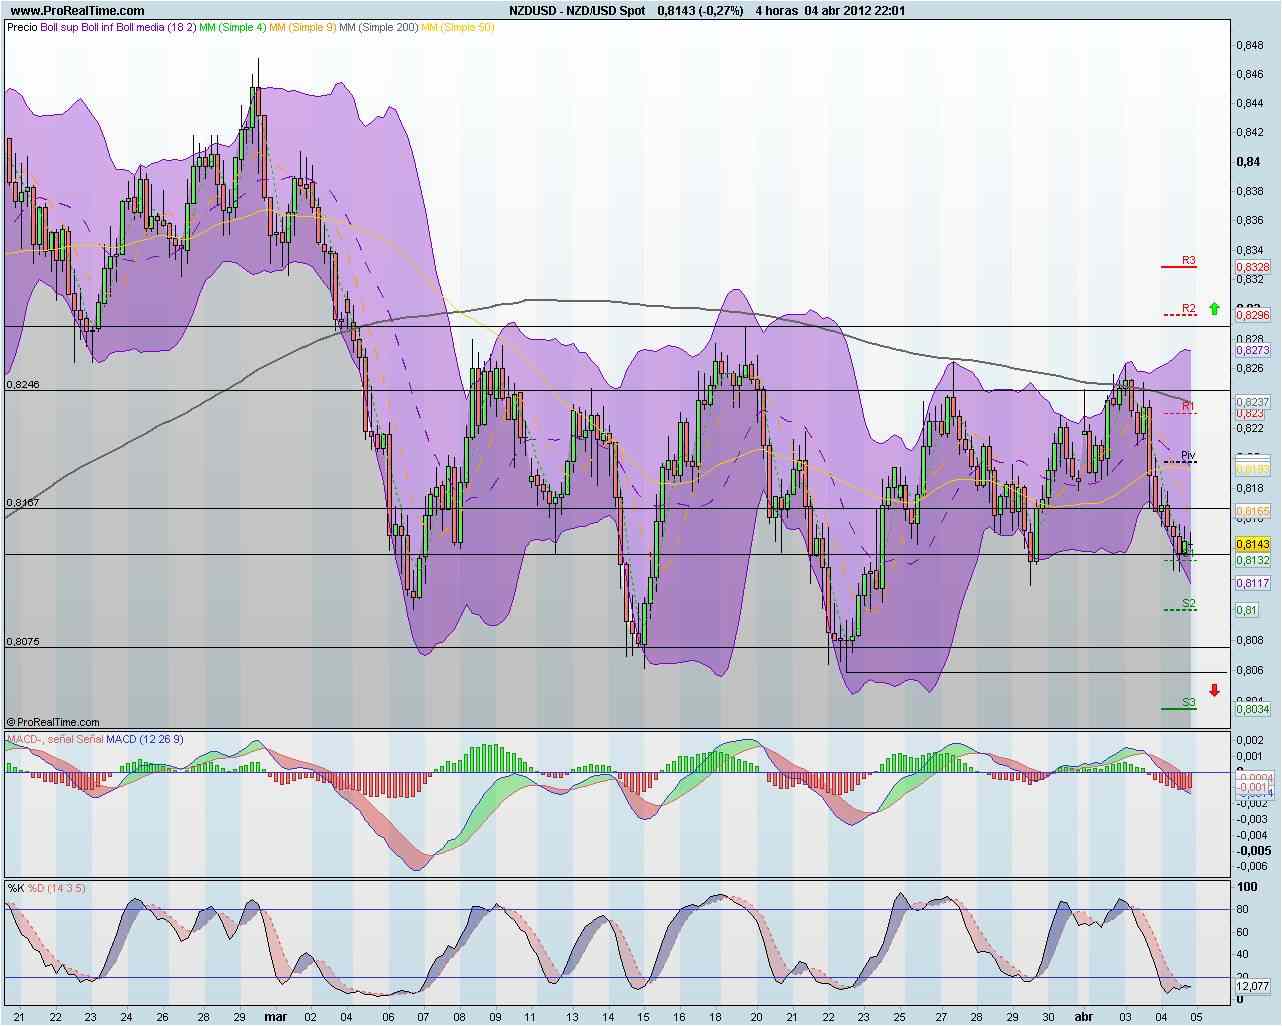This screenshot has height=1026, width=1282.
Task: Click the green up arrow signal icon
Action: (1213, 309)
